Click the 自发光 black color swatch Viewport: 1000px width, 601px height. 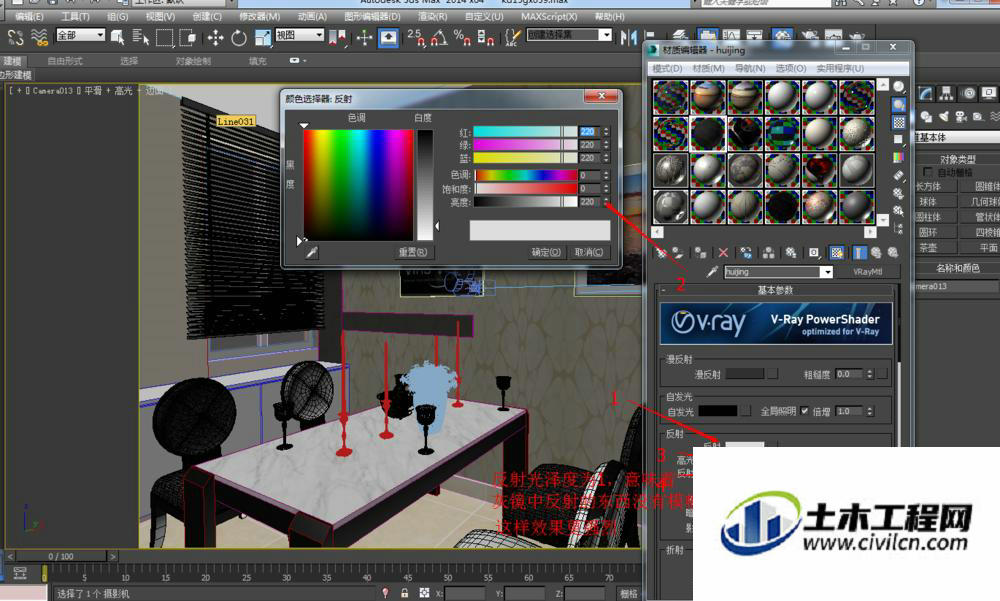[x=718, y=412]
